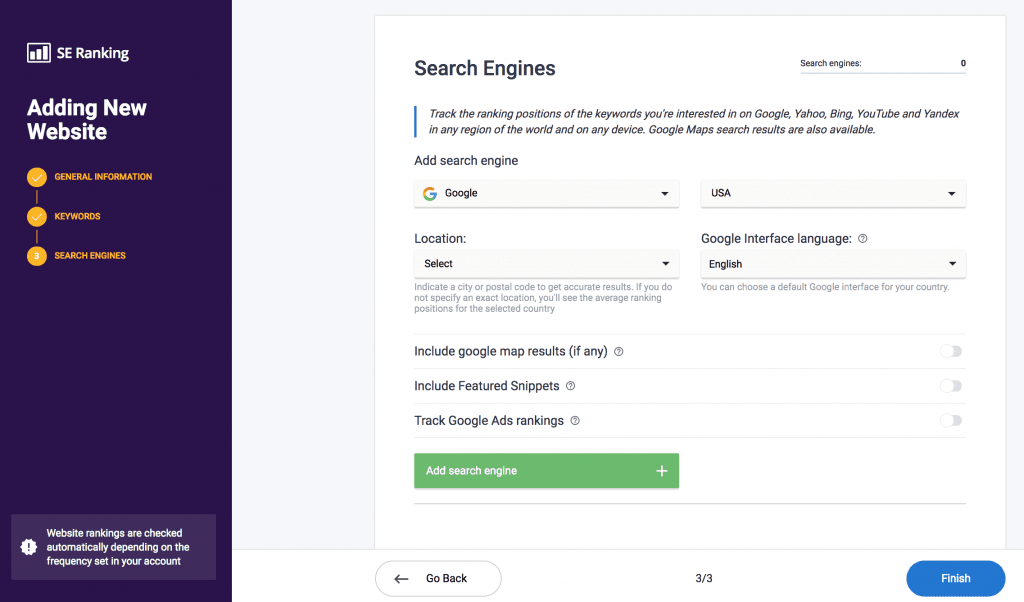
Task: Enable Include Featured Snippets toggle
Action: (x=951, y=386)
